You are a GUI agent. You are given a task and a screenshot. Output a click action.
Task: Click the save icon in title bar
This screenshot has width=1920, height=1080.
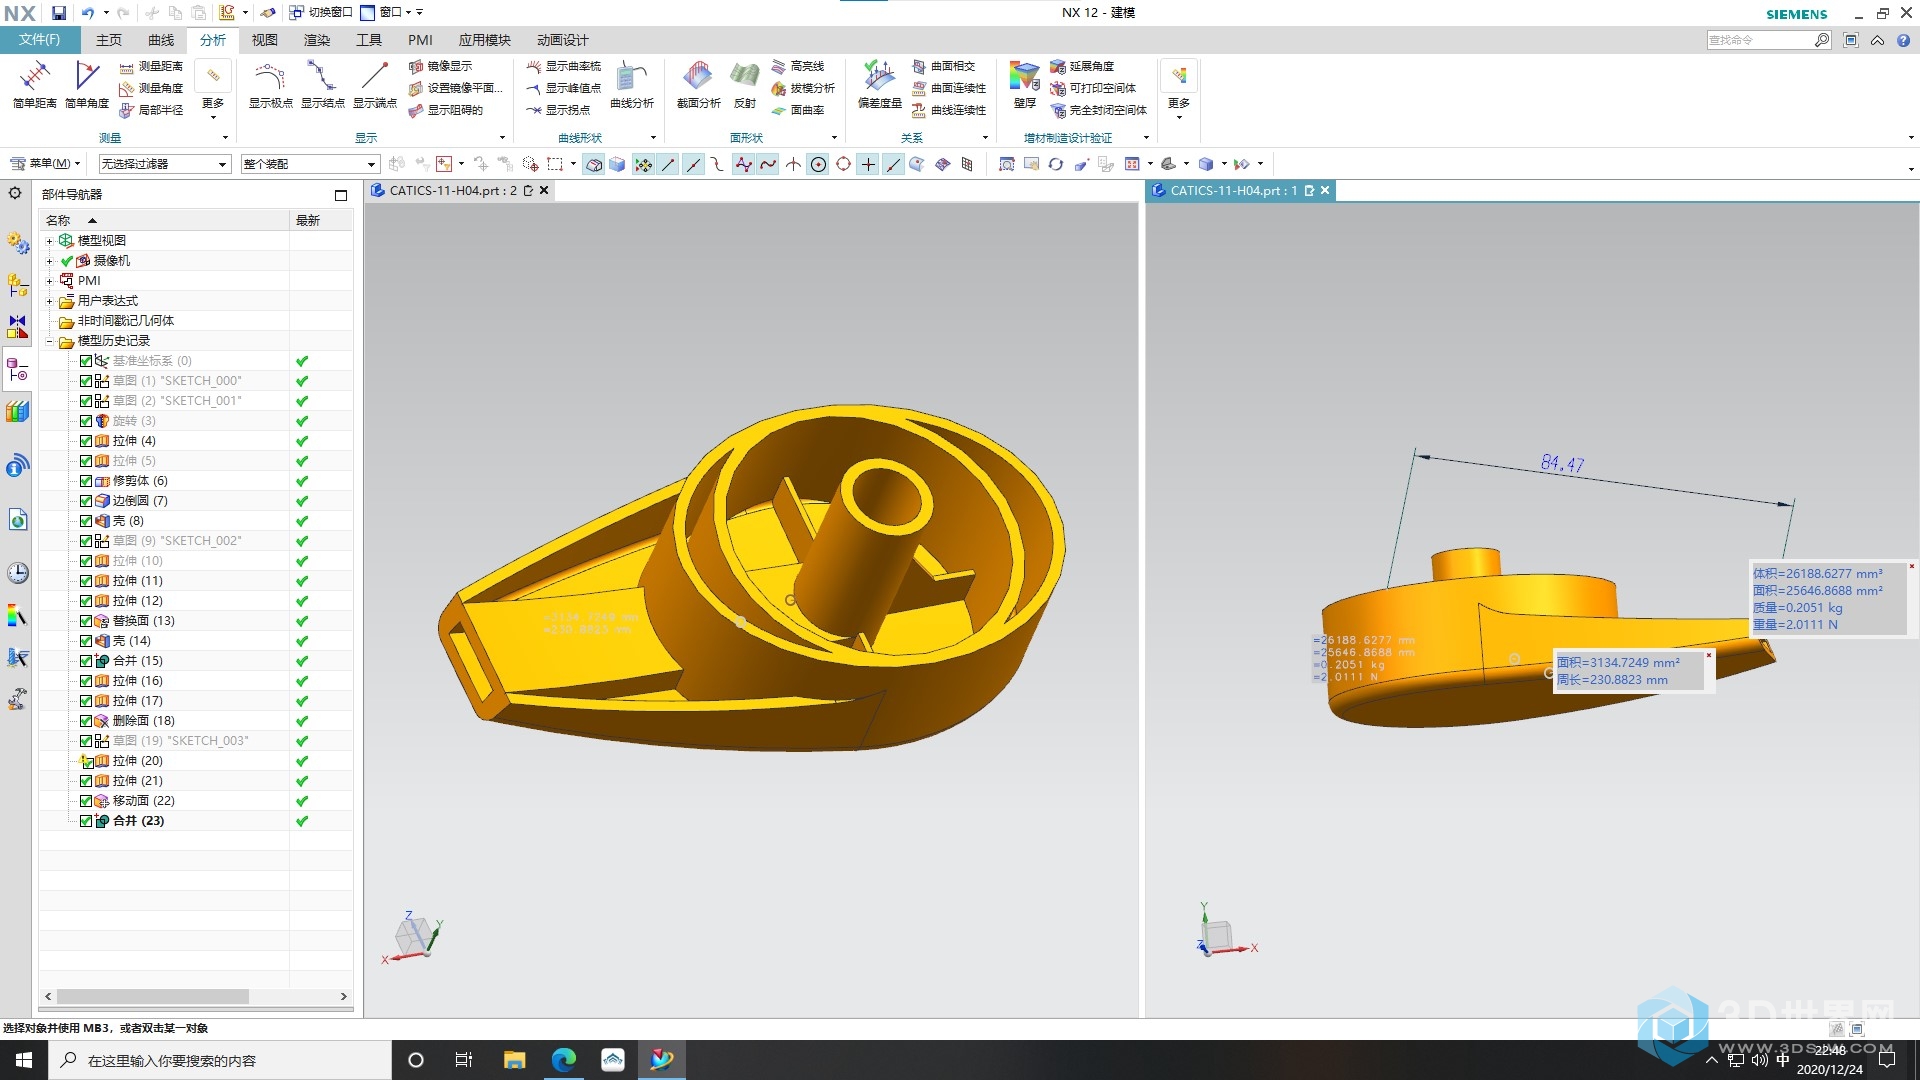tap(59, 13)
